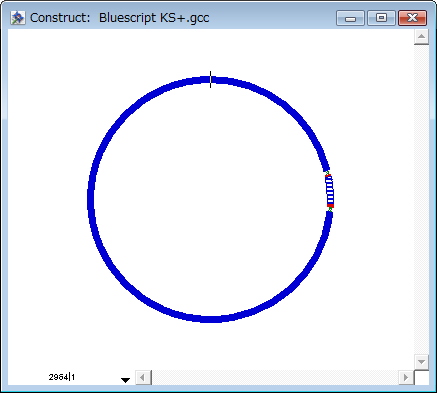The image size is (437, 393).
Task: Minimize the Bluescript KS+.gcc construct window
Action: 351,18
